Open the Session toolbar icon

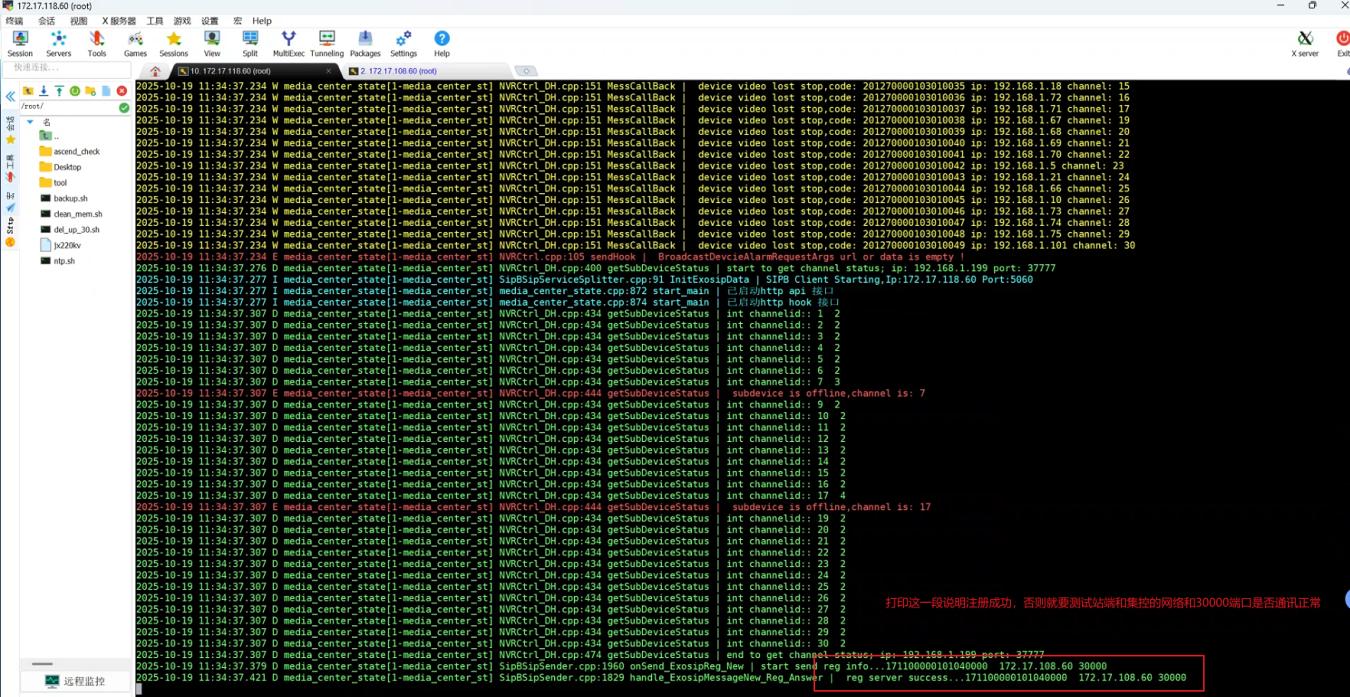coord(20,43)
